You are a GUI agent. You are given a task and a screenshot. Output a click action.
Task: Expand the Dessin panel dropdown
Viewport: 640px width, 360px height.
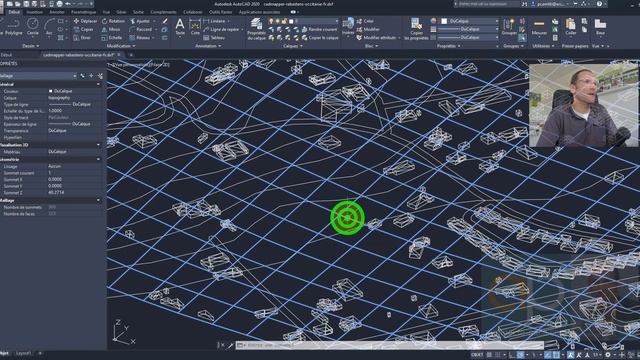[31, 46]
